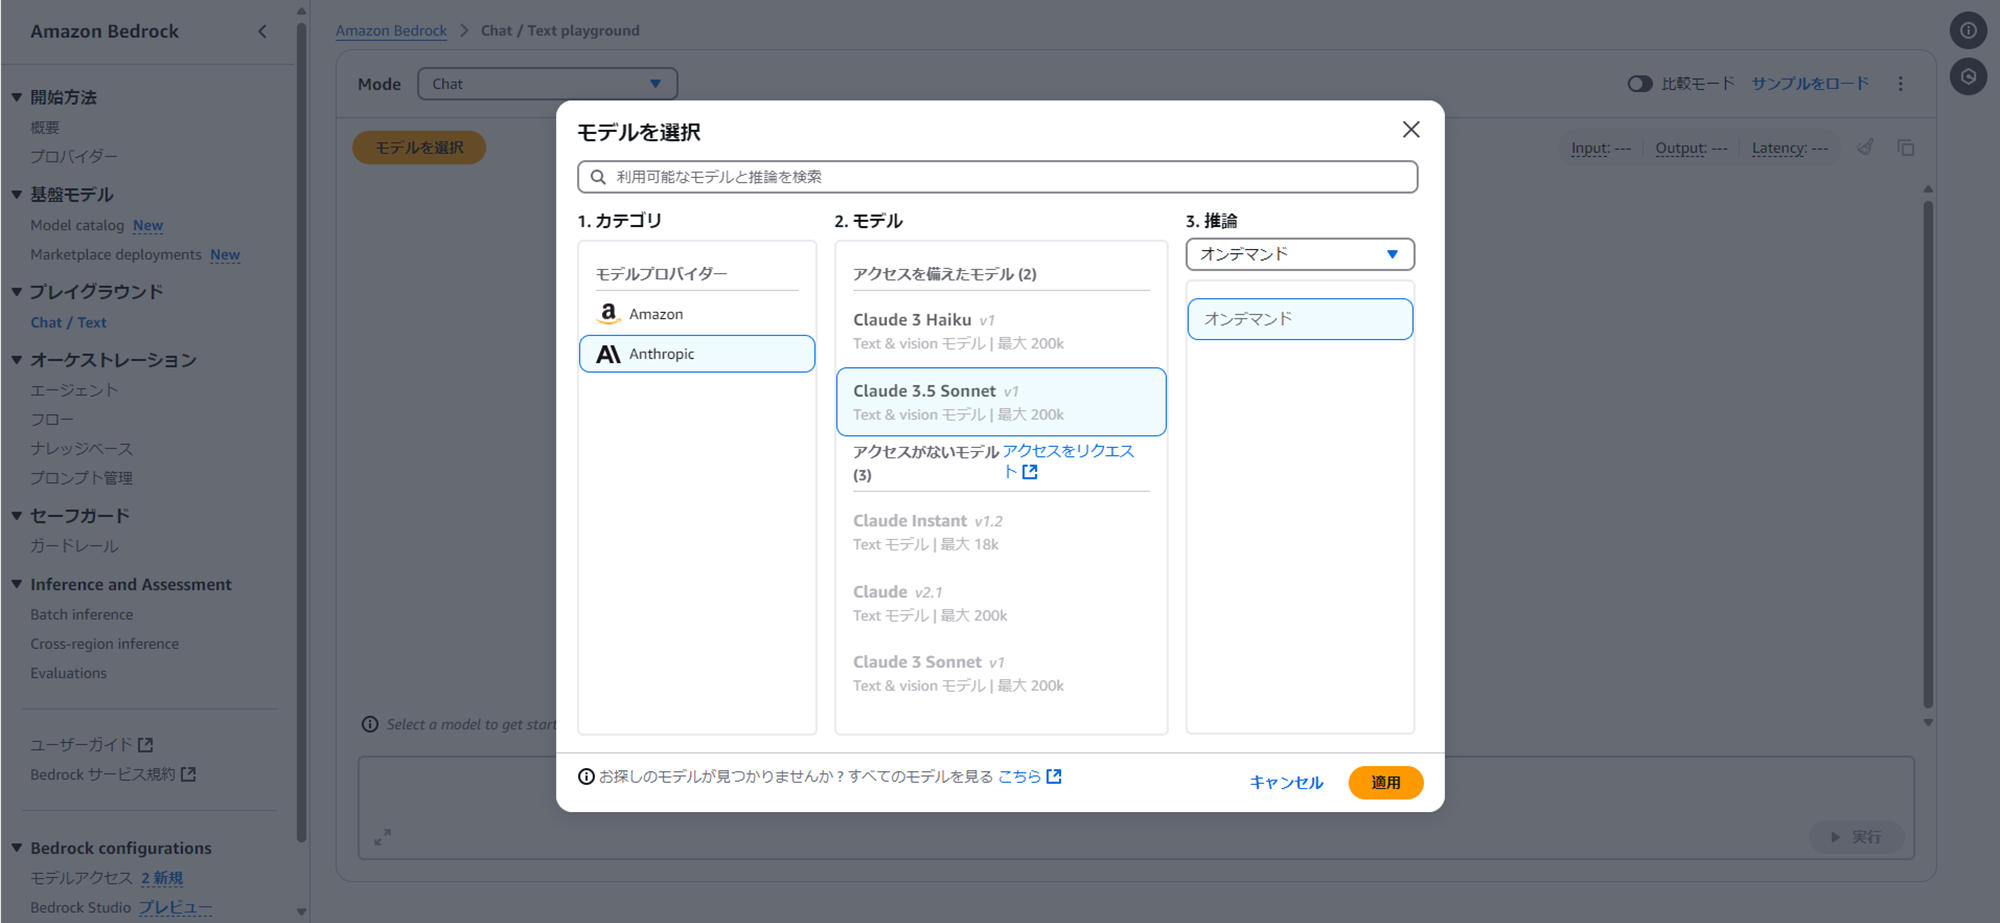Select the Amazon provider logo

[608, 314]
